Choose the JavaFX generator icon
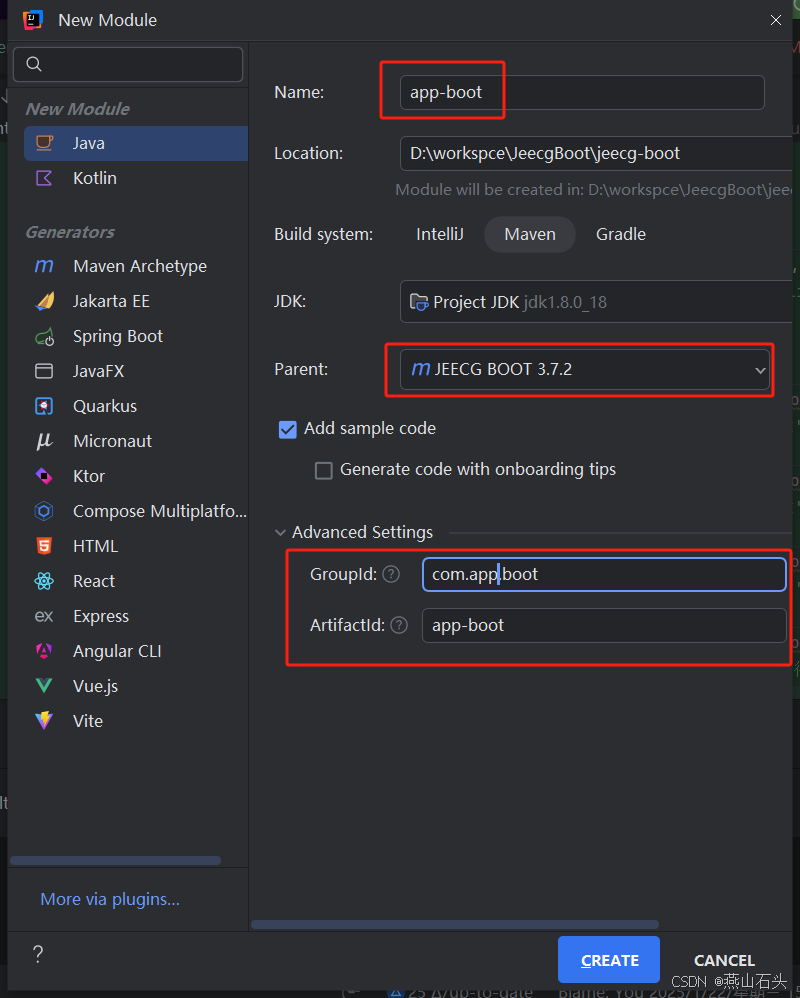This screenshot has height=998, width=800. [44, 371]
